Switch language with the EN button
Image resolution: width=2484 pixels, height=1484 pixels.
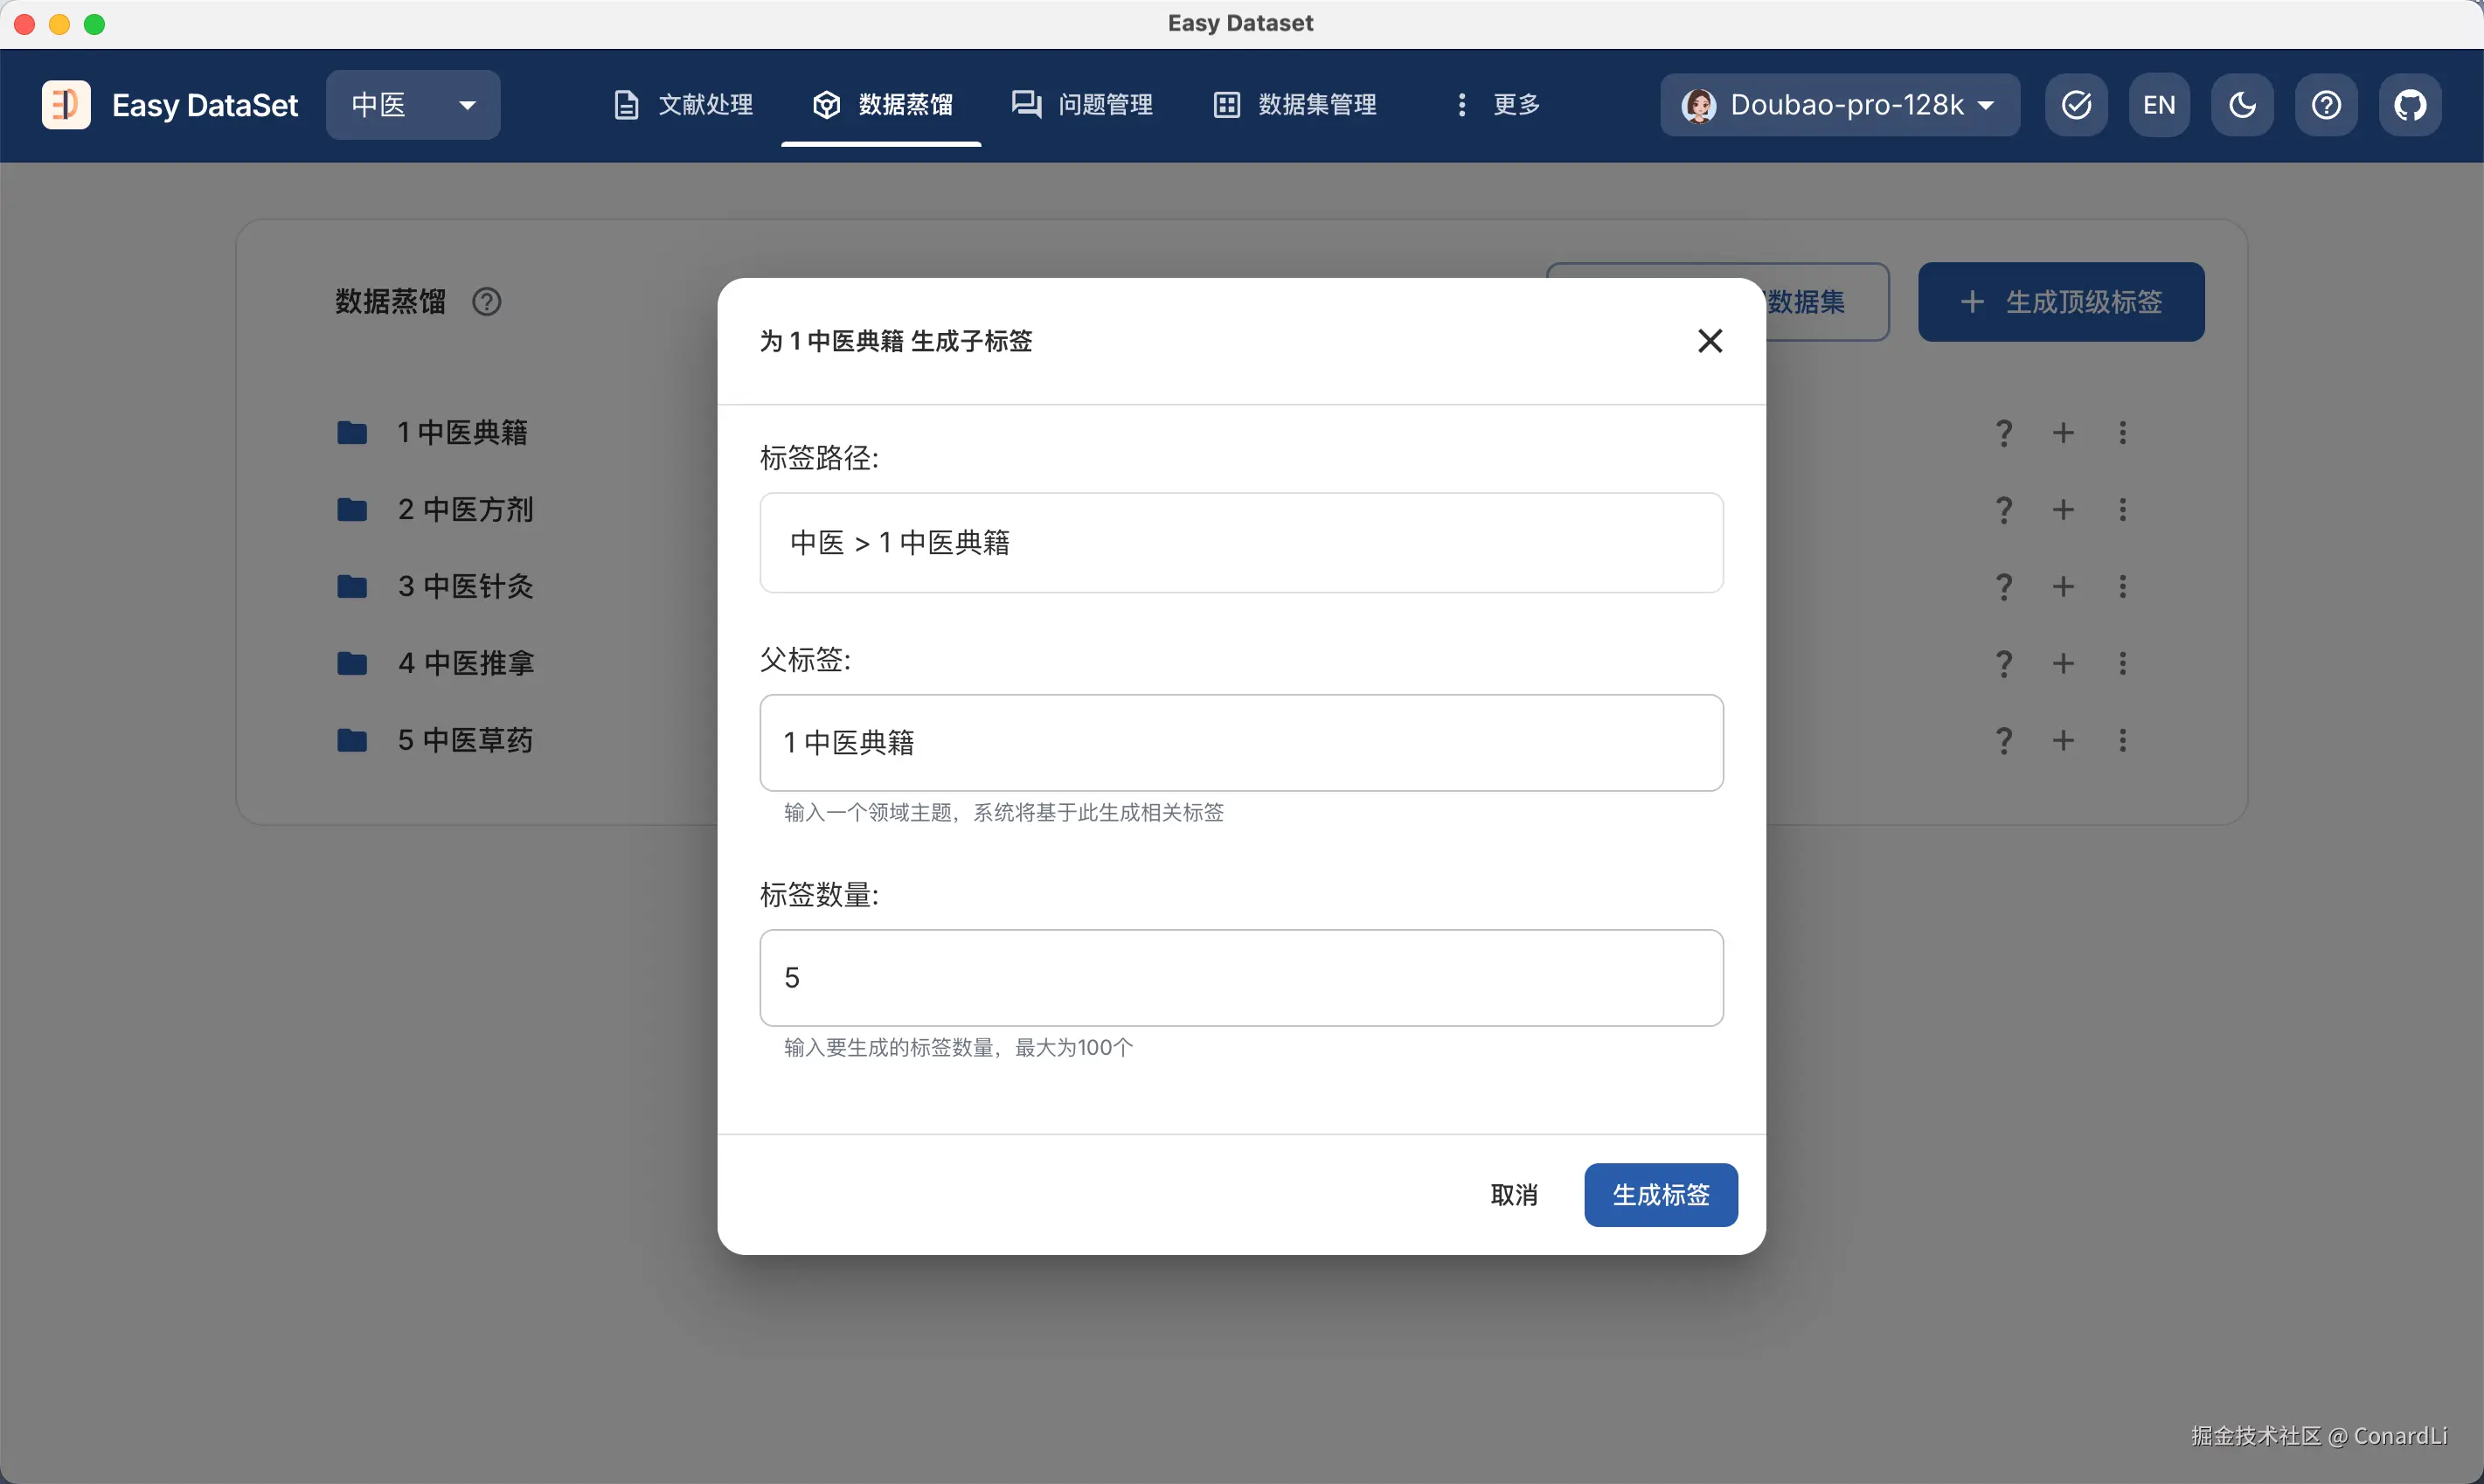pos(2158,105)
